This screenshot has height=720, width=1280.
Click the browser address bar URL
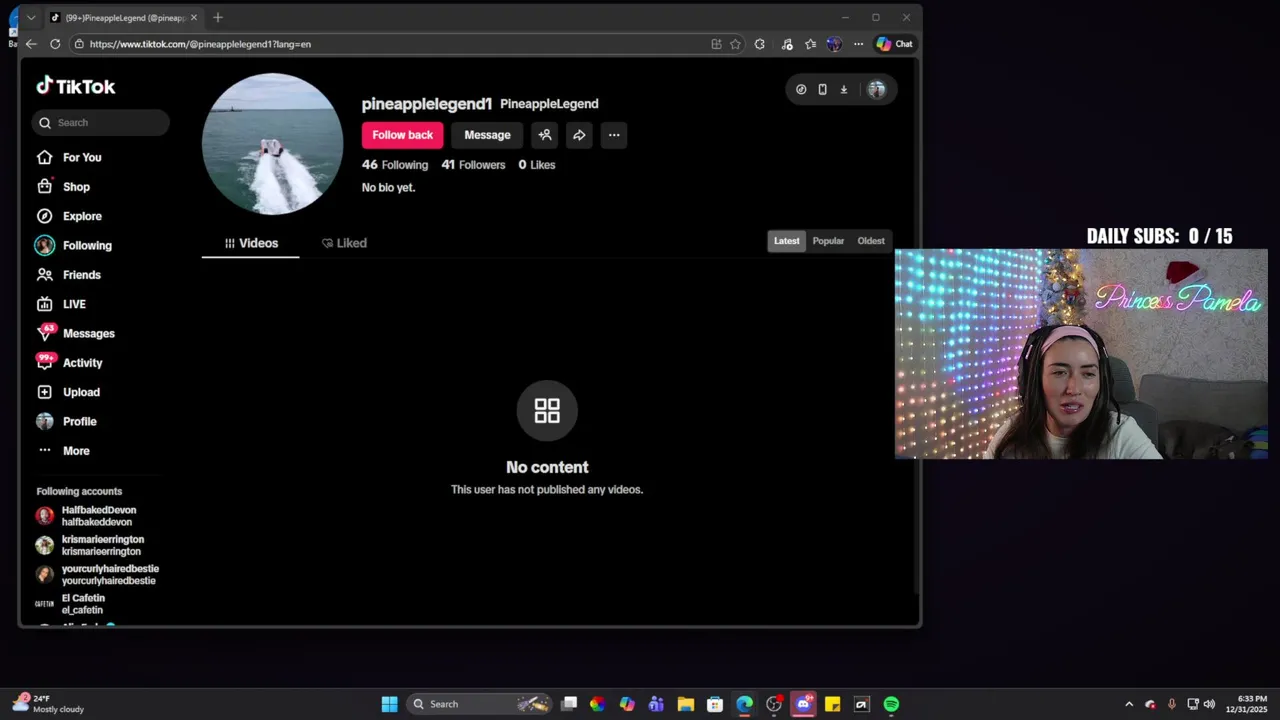pos(200,44)
